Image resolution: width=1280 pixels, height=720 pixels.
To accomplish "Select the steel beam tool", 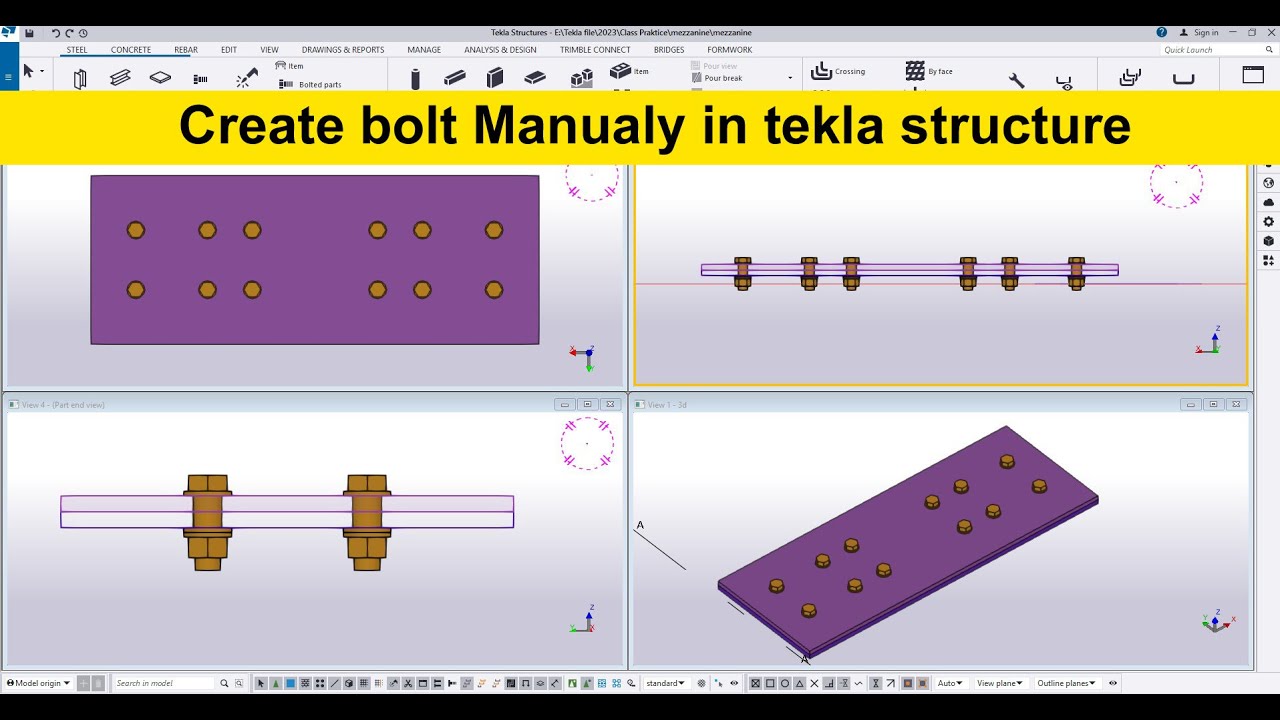I will pos(120,78).
